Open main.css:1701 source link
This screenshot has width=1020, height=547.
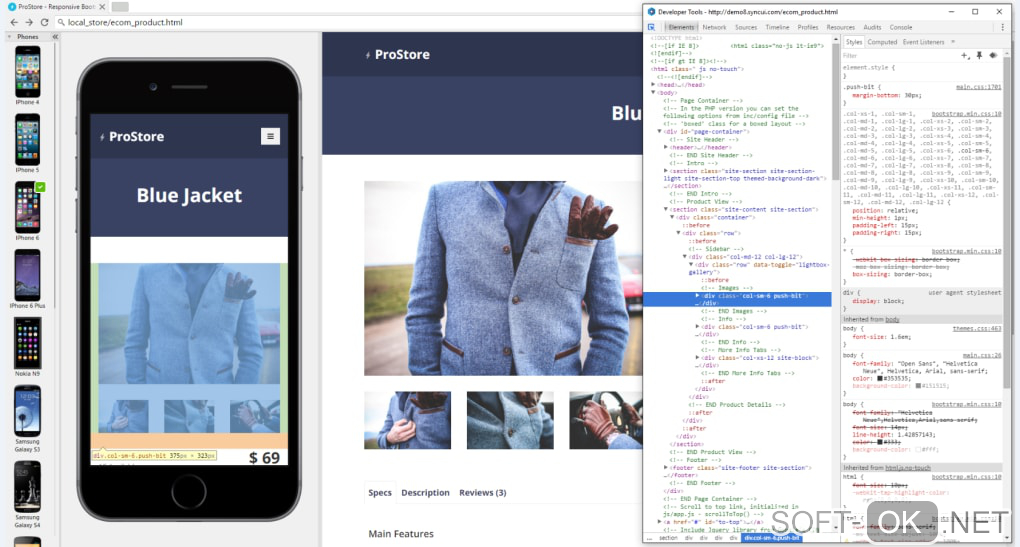(x=978, y=87)
